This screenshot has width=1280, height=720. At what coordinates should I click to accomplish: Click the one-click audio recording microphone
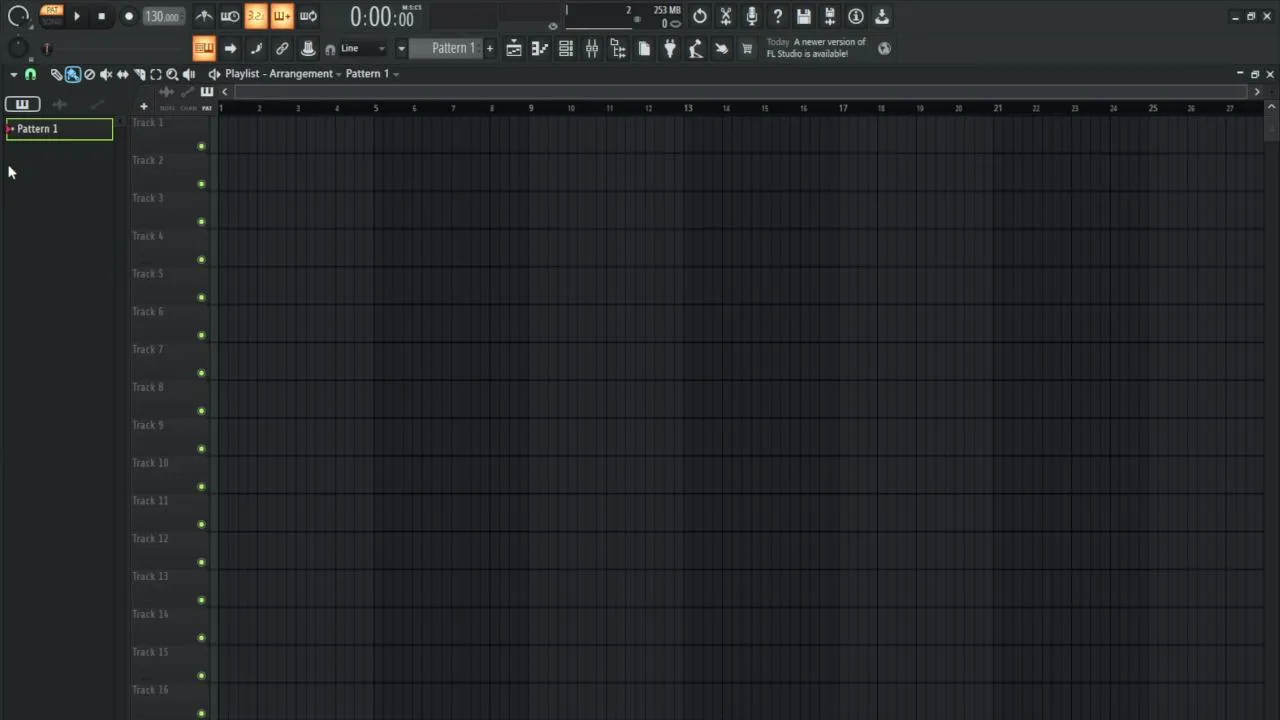point(752,16)
